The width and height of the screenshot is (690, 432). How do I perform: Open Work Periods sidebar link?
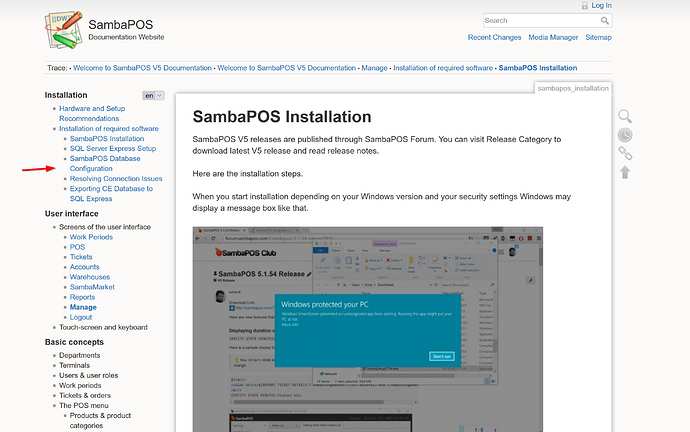(91, 237)
